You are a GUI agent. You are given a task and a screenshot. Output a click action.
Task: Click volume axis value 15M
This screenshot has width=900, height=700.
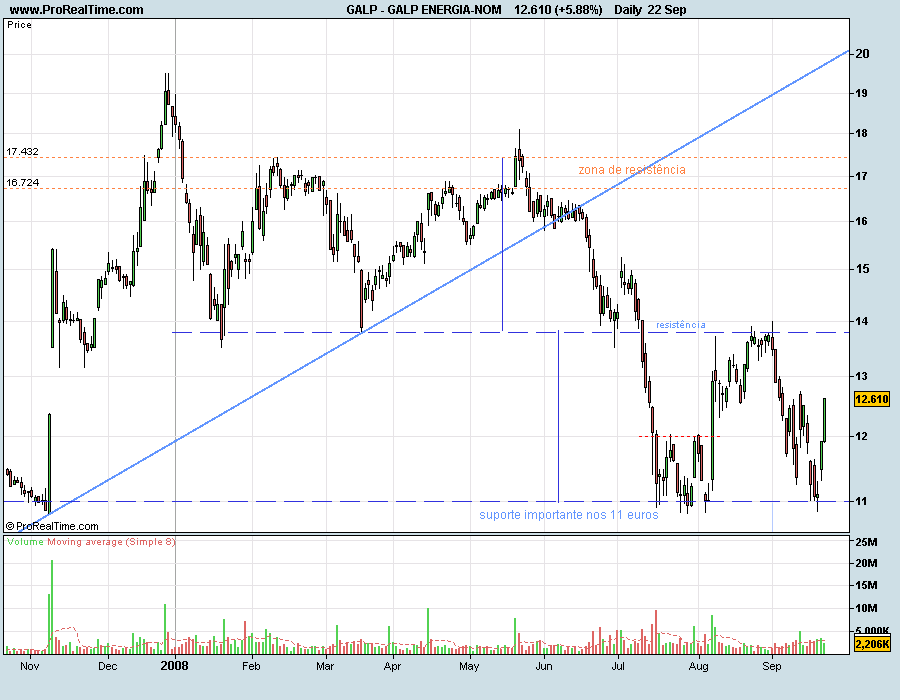(x=866, y=585)
